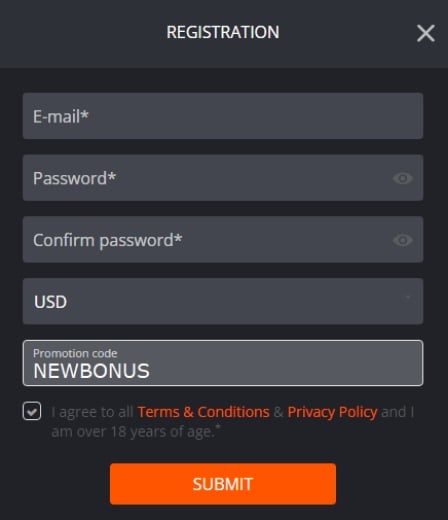
Task: Close the Registration dialog with the X
Action: coord(426,33)
